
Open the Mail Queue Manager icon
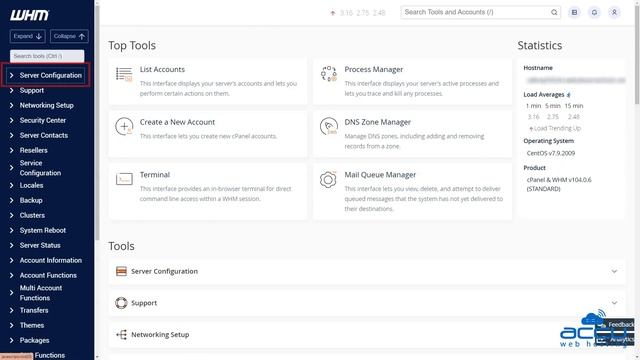(328, 179)
